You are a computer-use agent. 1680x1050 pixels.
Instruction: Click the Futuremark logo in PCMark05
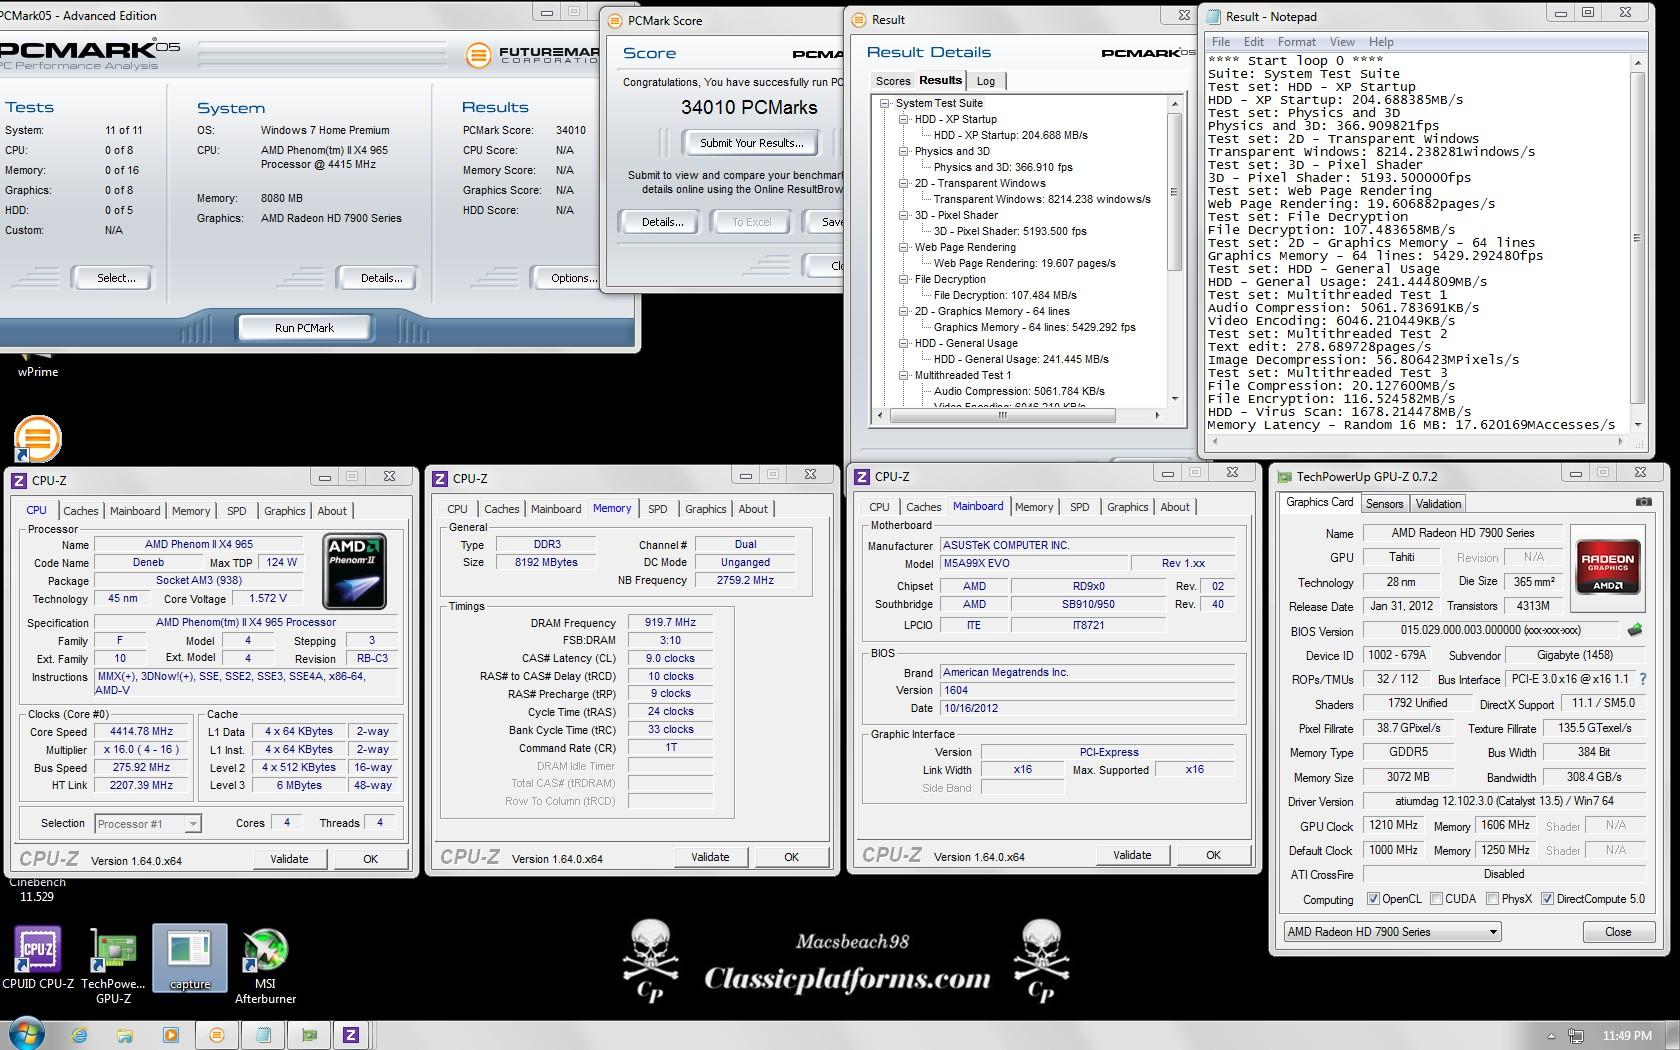[480, 55]
